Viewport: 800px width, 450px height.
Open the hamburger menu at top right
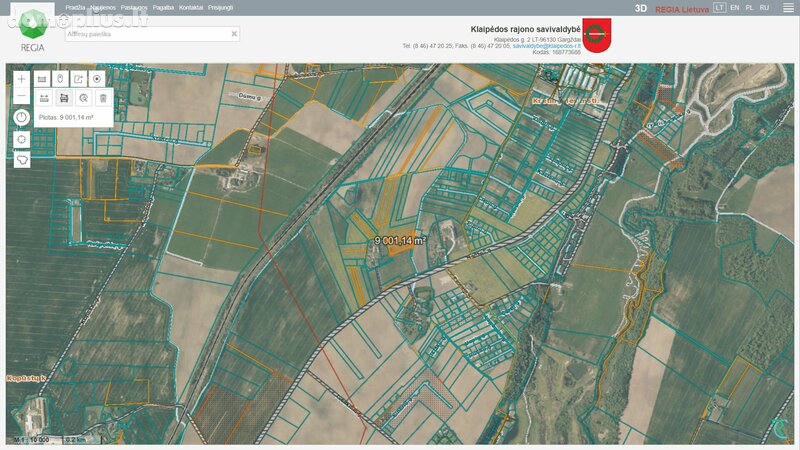coord(788,8)
